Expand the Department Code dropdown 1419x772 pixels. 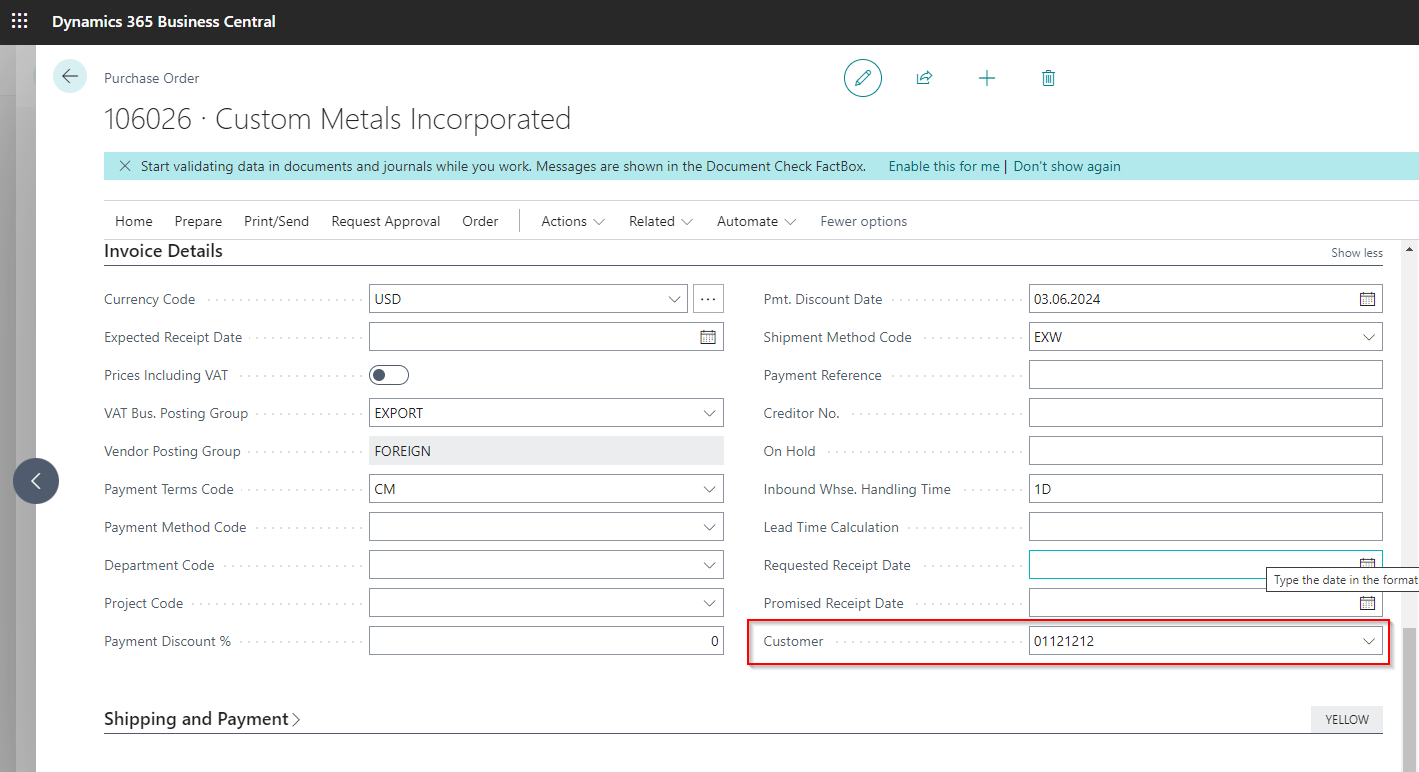tap(710, 565)
